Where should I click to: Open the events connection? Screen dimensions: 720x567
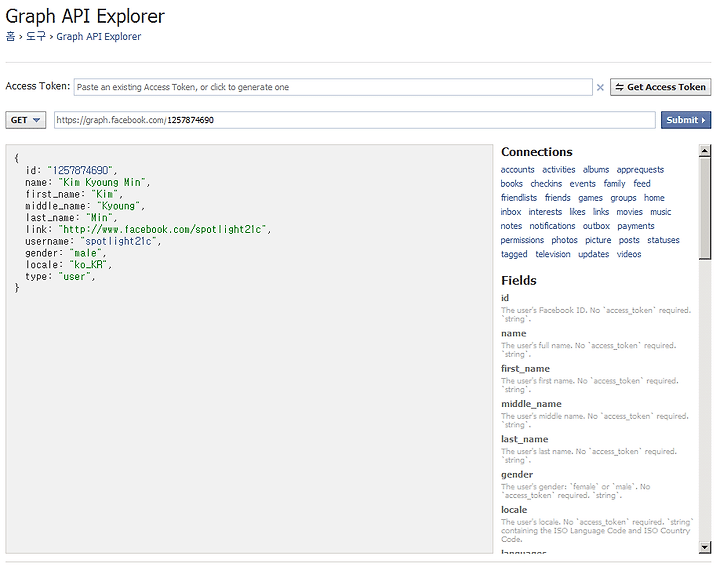click(582, 184)
